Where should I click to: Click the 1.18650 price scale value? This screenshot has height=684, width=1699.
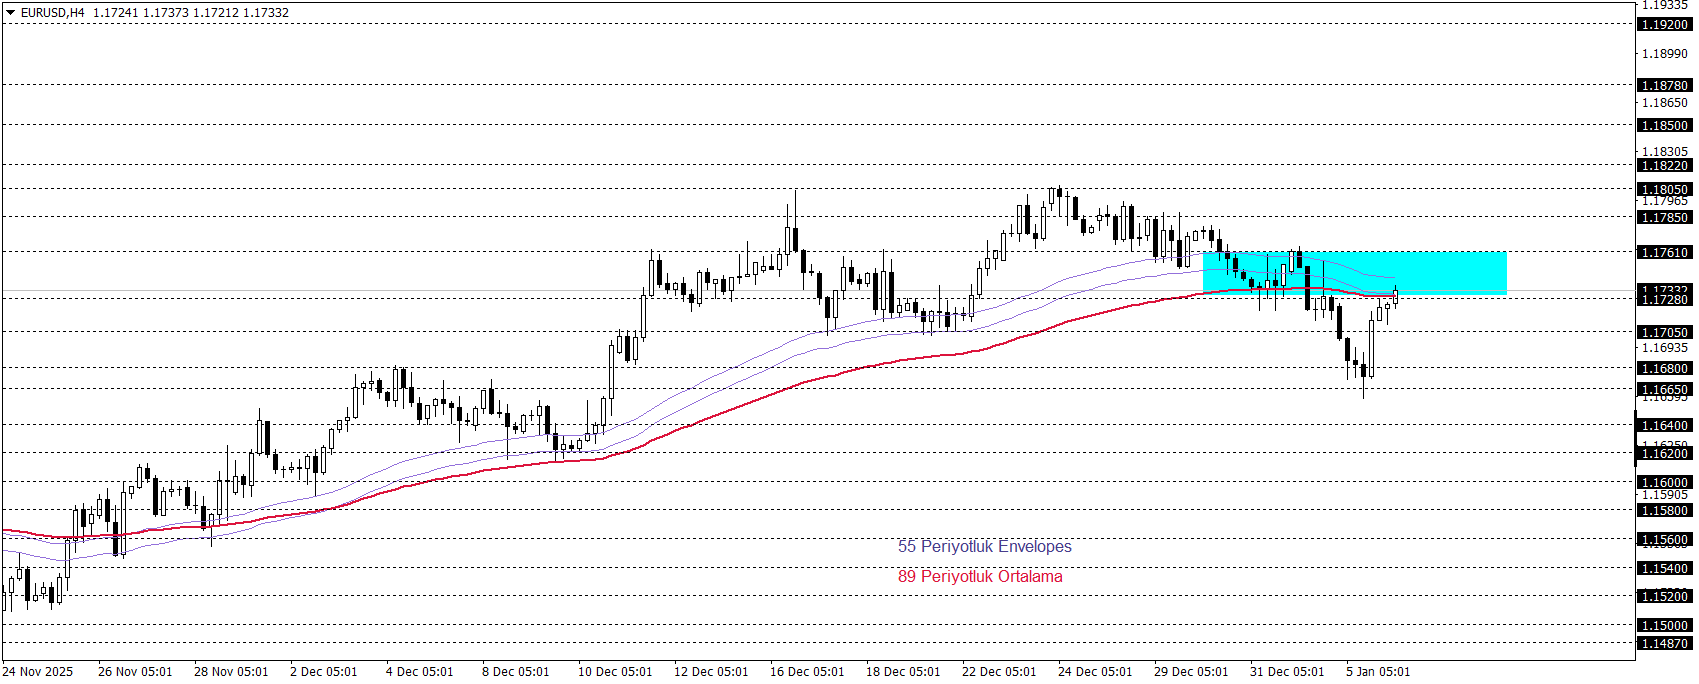click(x=1665, y=103)
